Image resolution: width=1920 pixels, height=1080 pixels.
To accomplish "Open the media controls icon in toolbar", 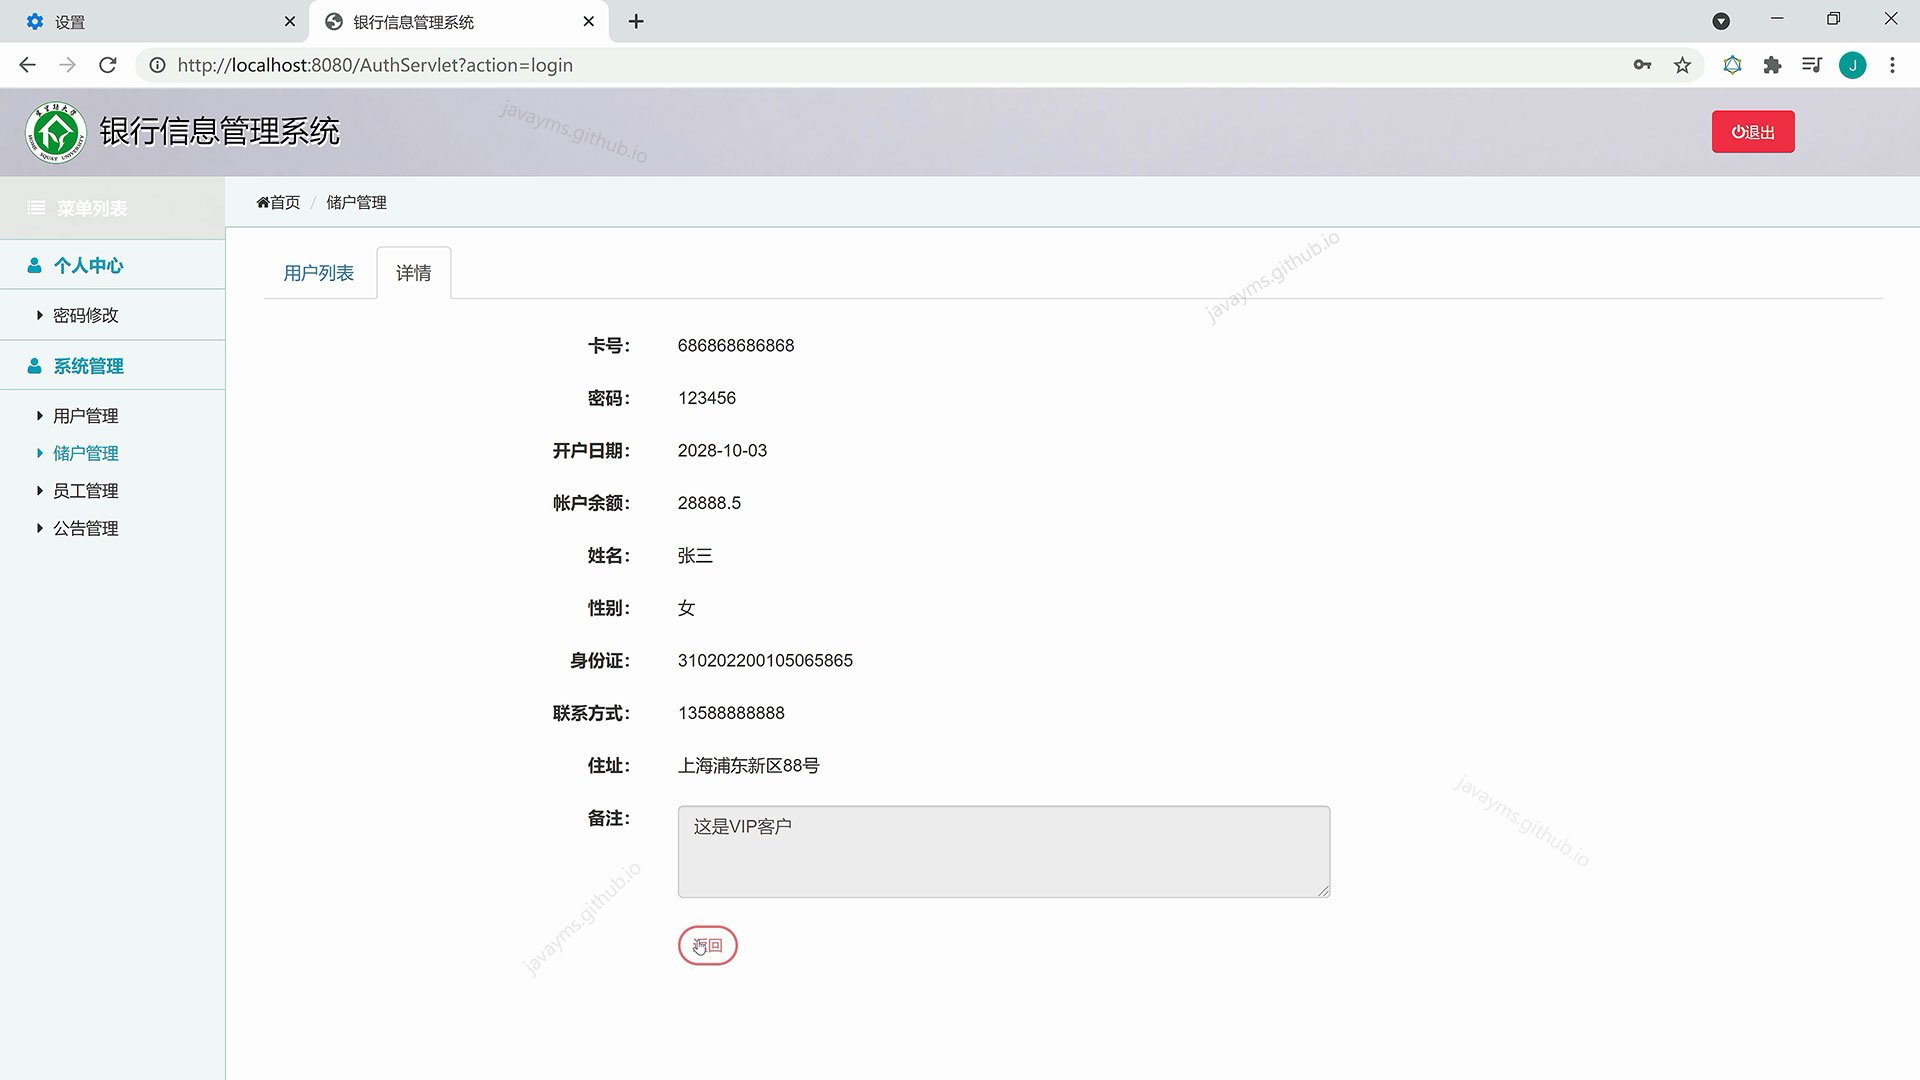I will tap(1812, 65).
